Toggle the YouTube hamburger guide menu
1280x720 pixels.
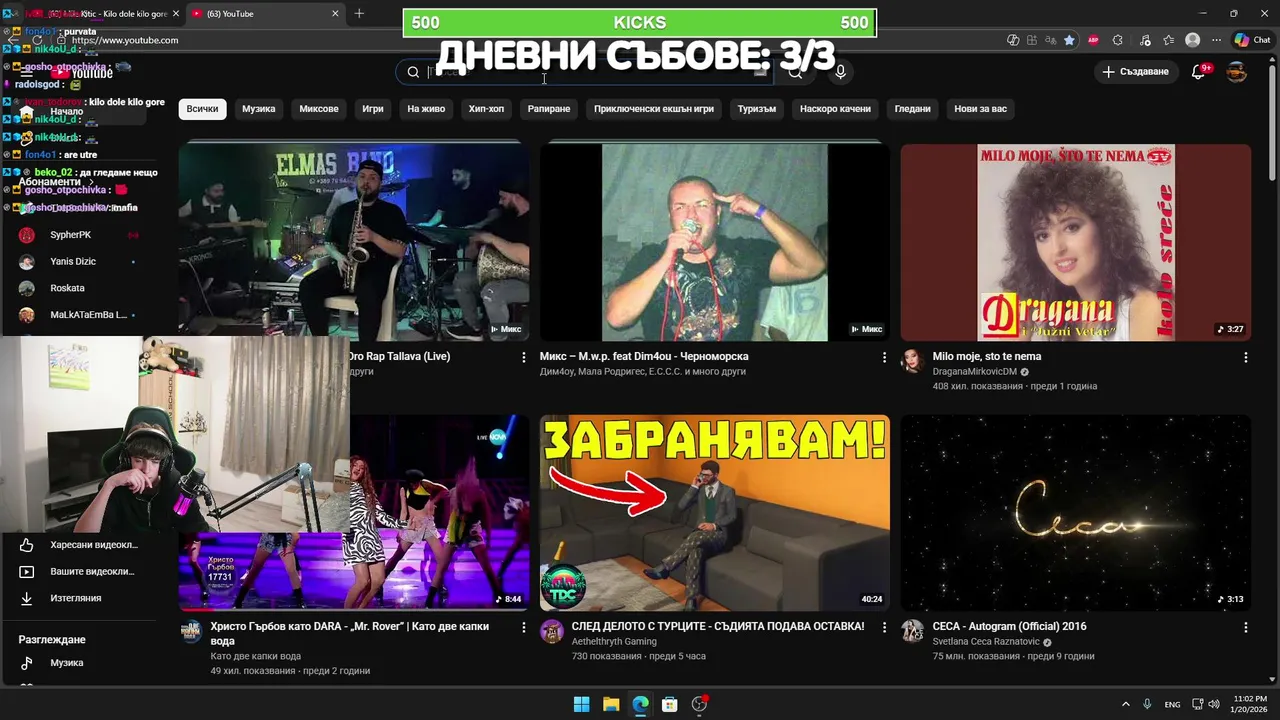coord(27,72)
